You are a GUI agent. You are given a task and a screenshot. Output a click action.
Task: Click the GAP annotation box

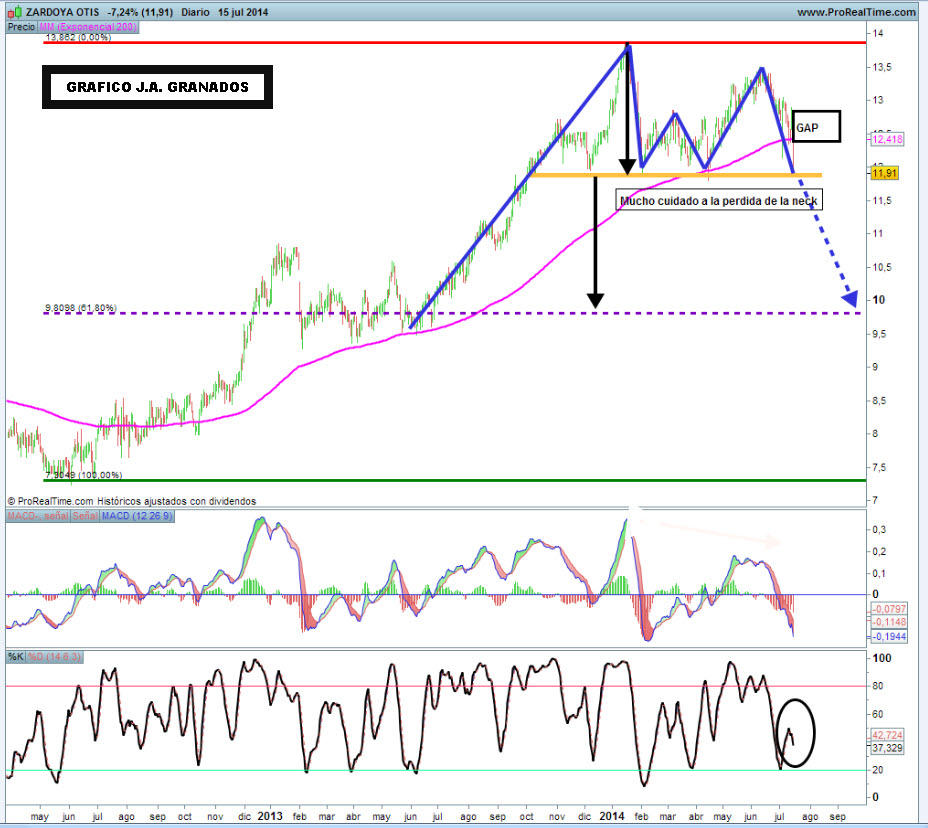click(x=815, y=127)
